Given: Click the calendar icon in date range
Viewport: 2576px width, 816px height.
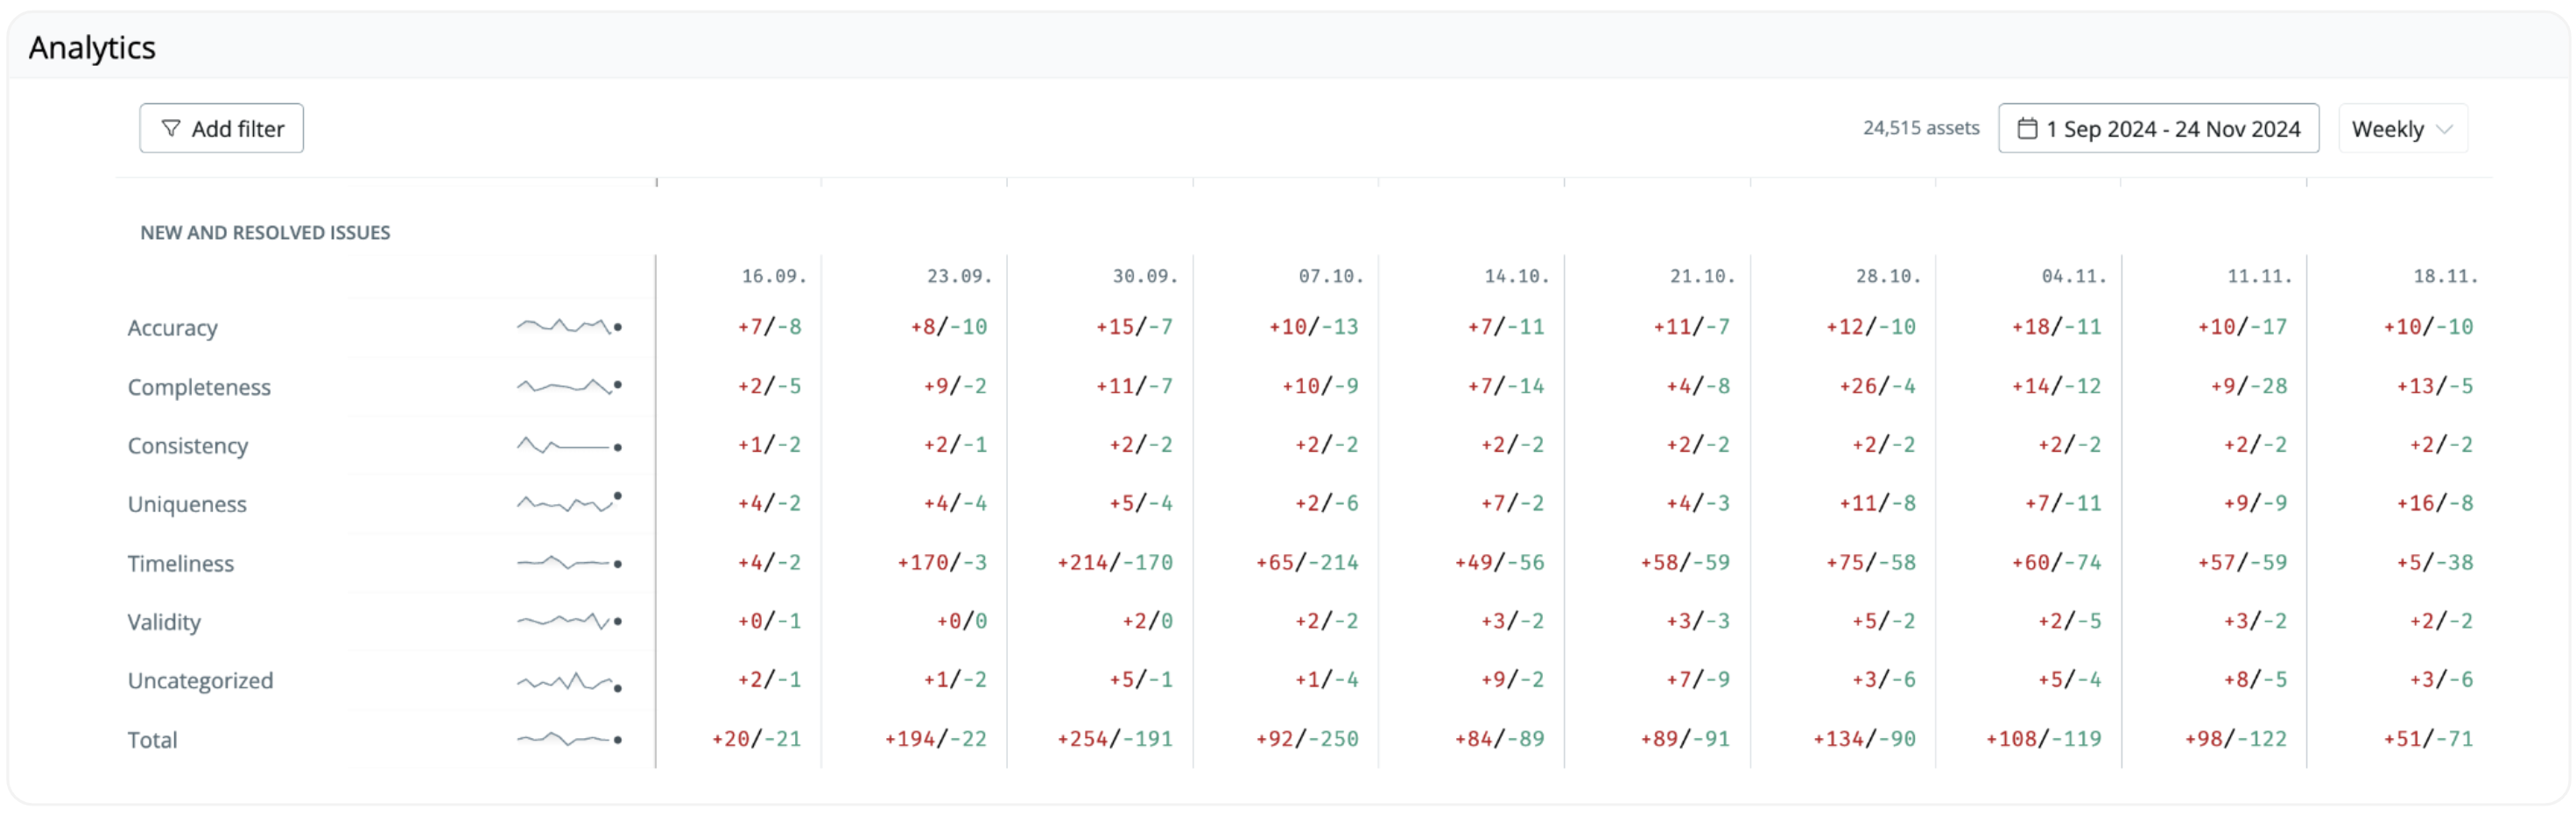Looking at the screenshot, I should 2027,129.
